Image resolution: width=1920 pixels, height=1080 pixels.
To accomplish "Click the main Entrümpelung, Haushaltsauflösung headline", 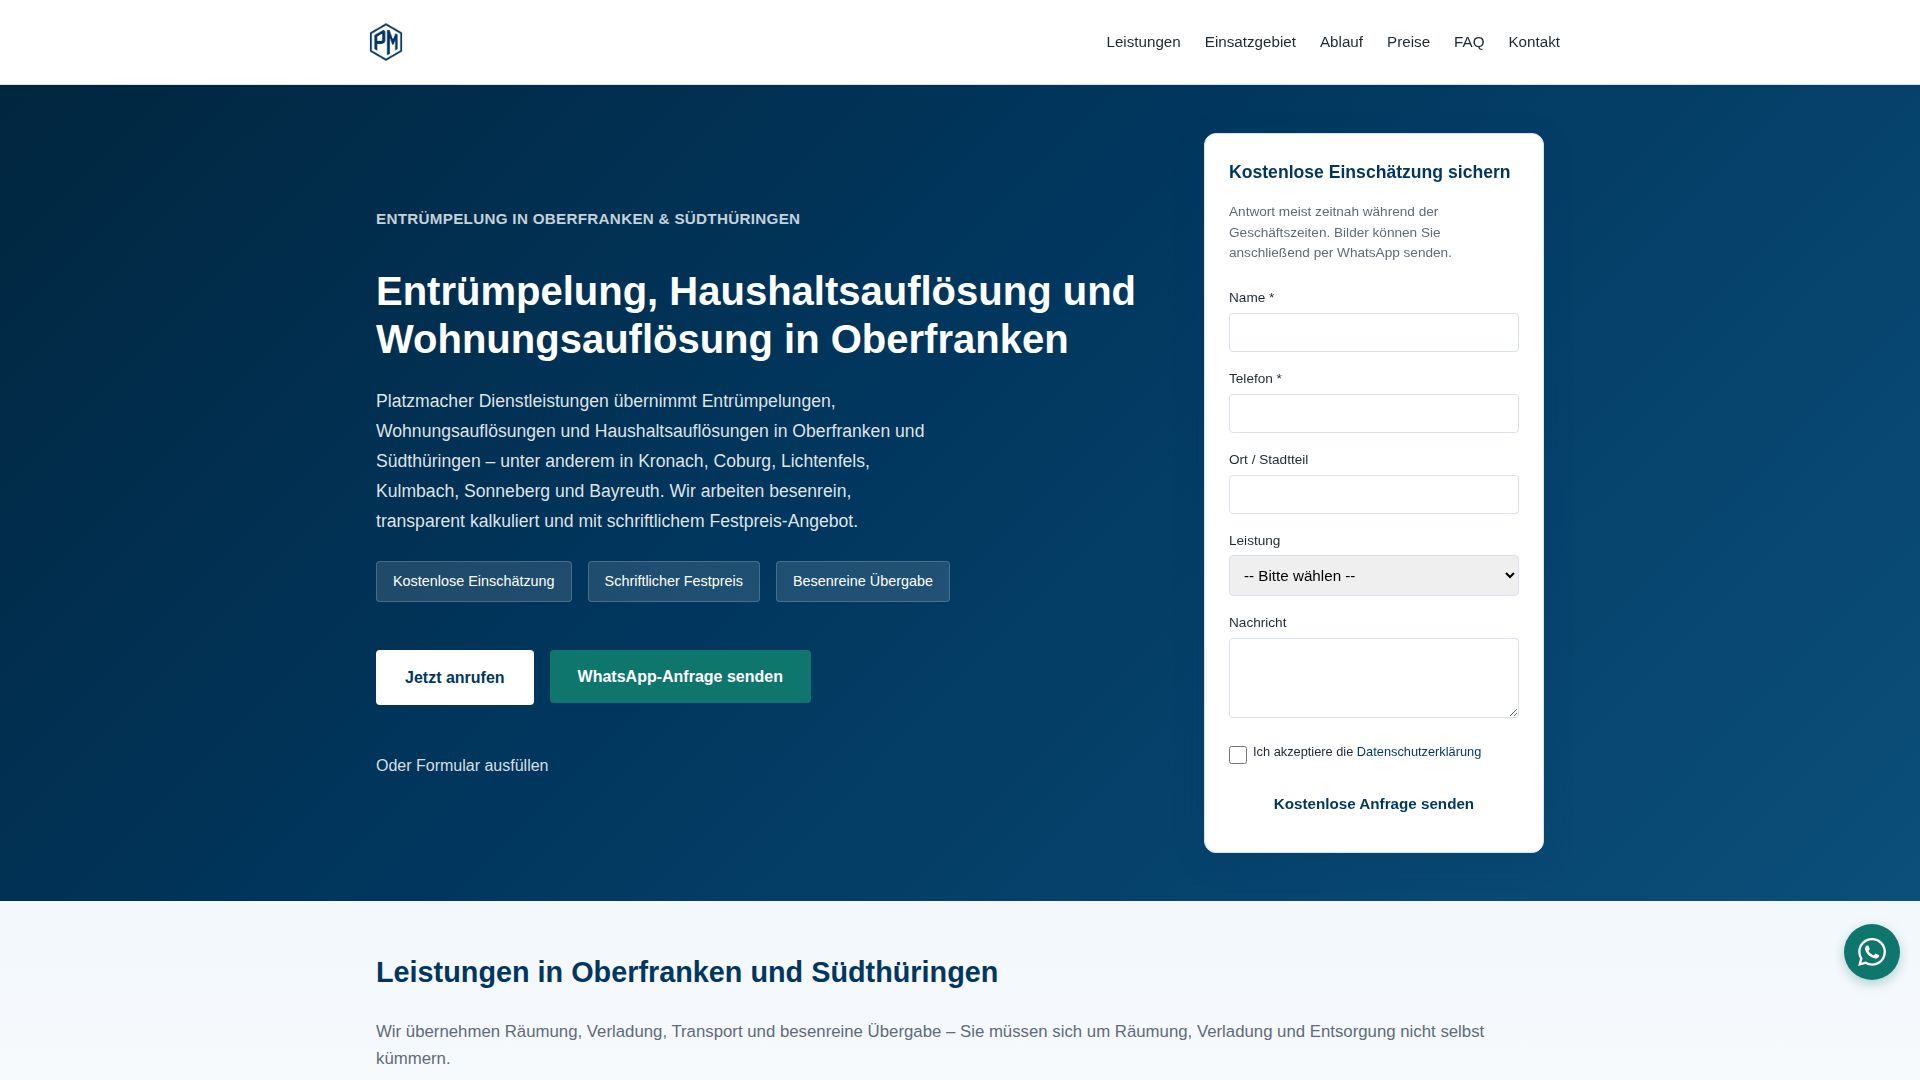I will [756, 315].
